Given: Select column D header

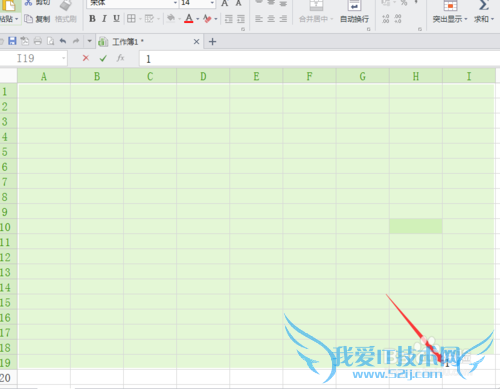Looking at the screenshot, I should pos(203,76).
